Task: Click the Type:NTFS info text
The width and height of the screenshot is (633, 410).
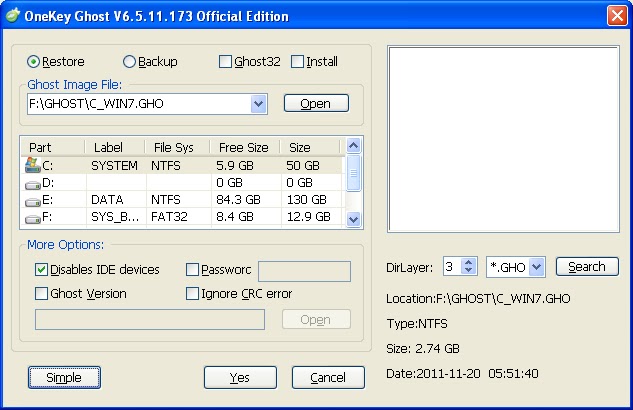Action: click(x=417, y=324)
